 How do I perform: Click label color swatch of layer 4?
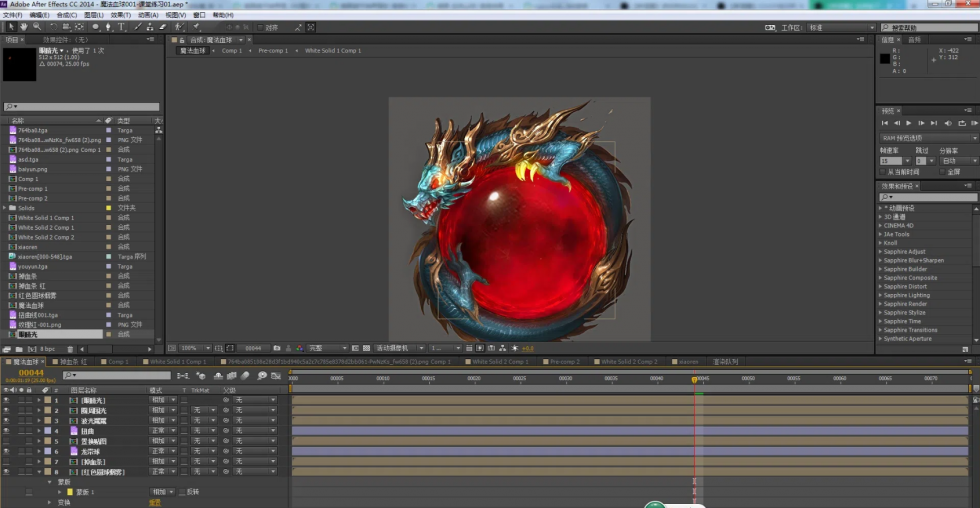coord(48,431)
